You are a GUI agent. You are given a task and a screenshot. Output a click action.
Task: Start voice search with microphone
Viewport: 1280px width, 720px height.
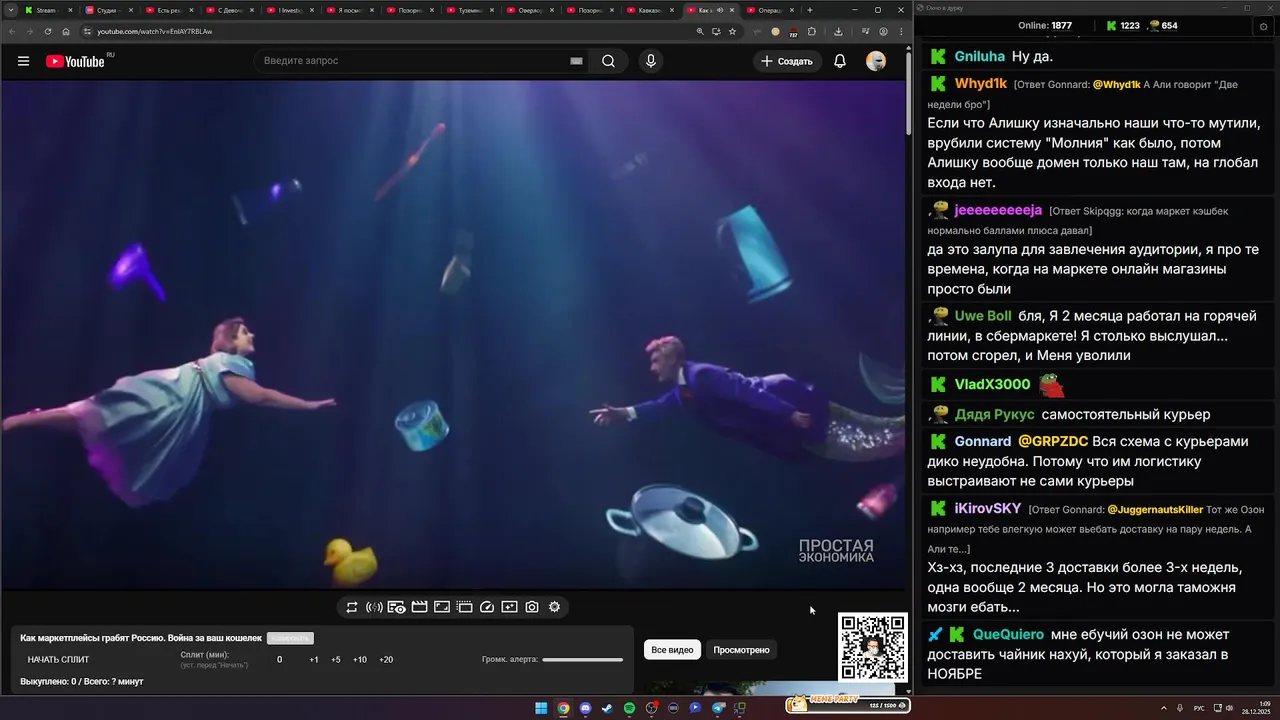pyautogui.click(x=651, y=61)
